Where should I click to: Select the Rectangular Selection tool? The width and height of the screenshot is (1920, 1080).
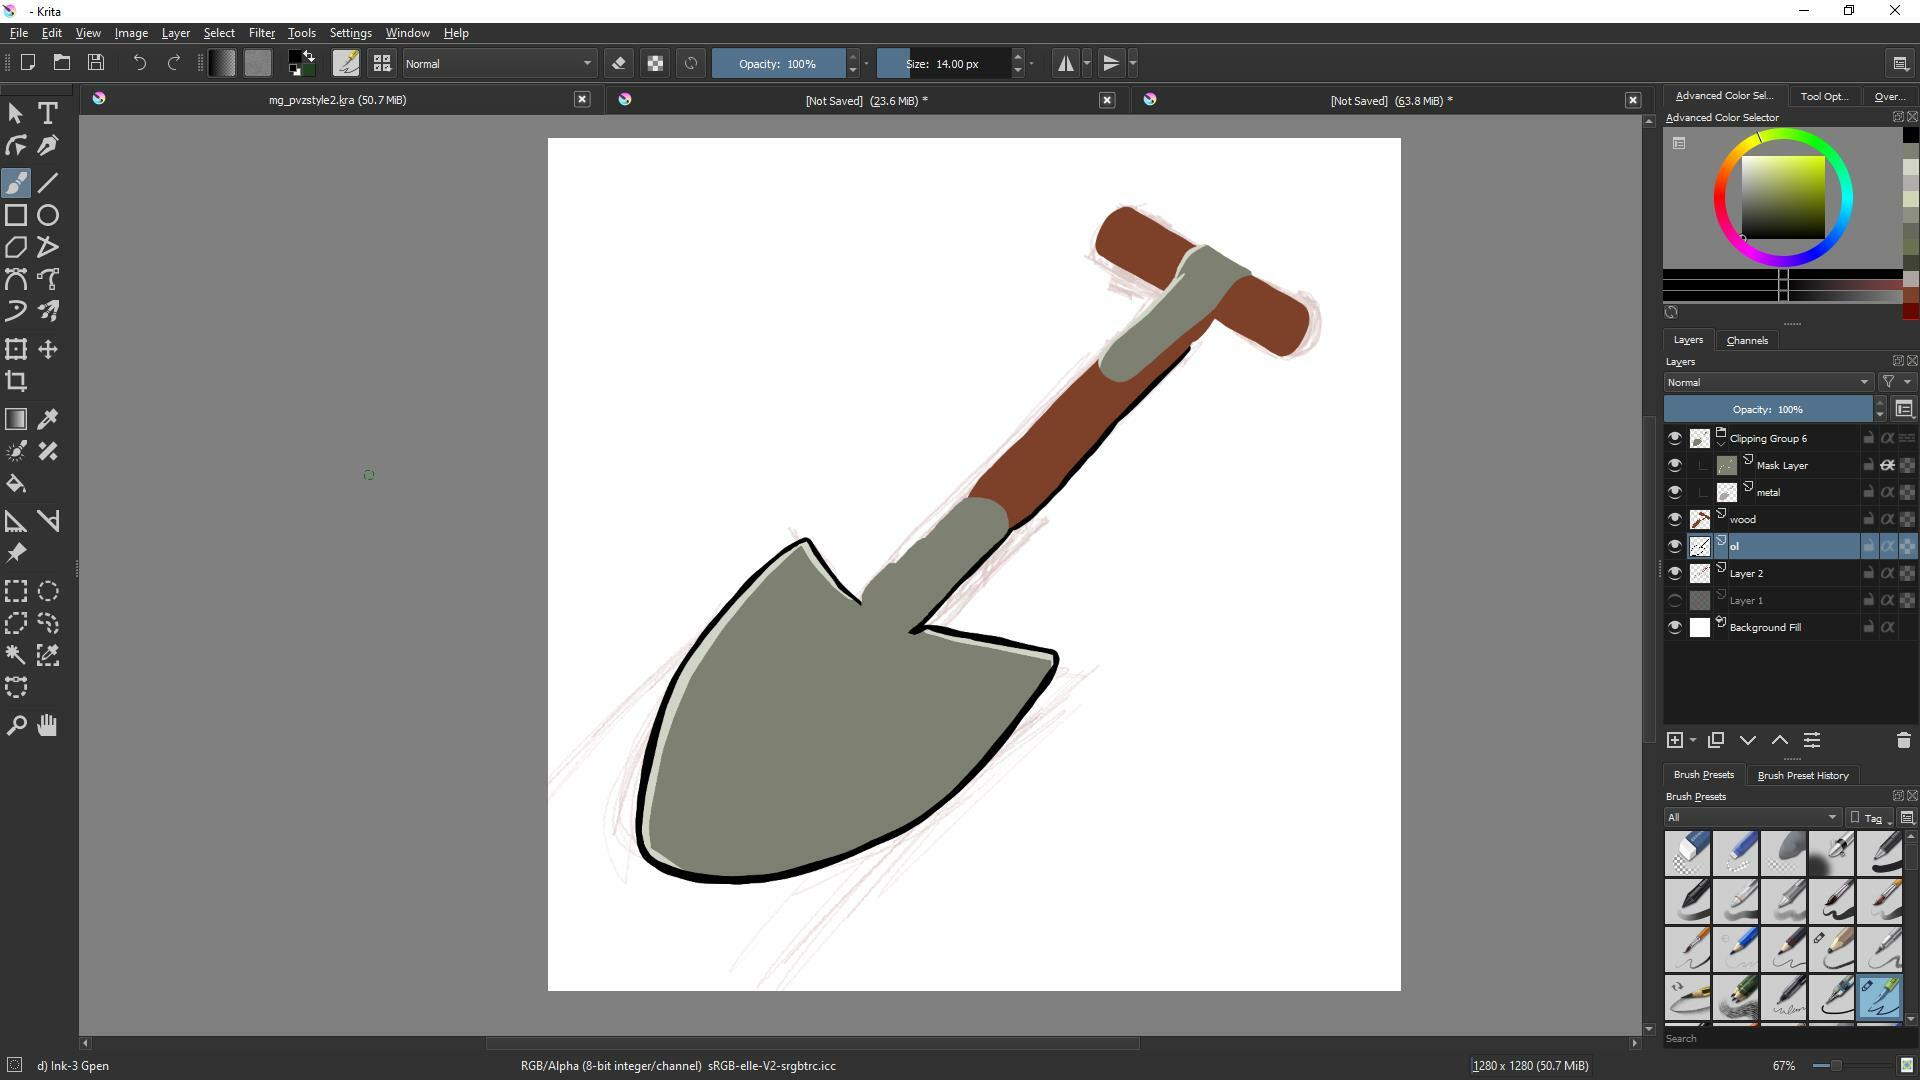click(x=16, y=591)
